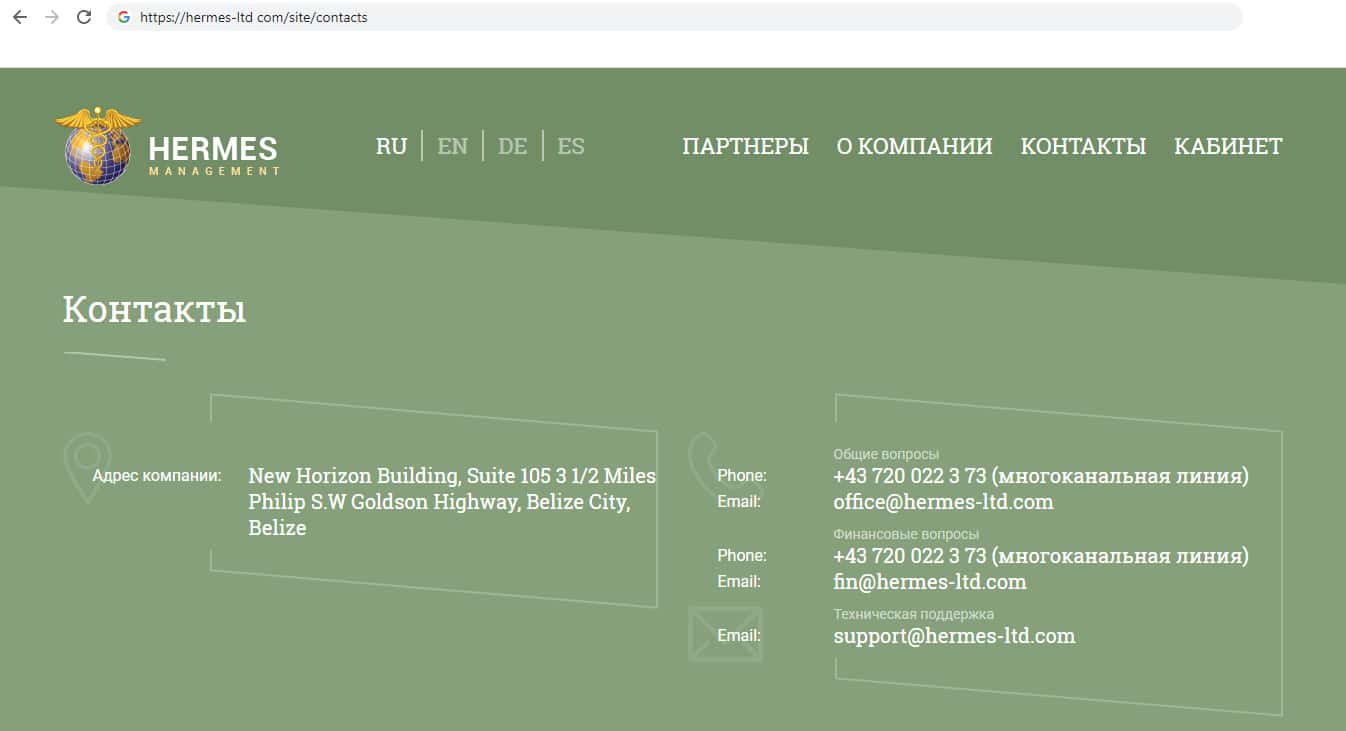Click the browser back arrow
This screenshot has height=731, width=1346.
point(20,17)
